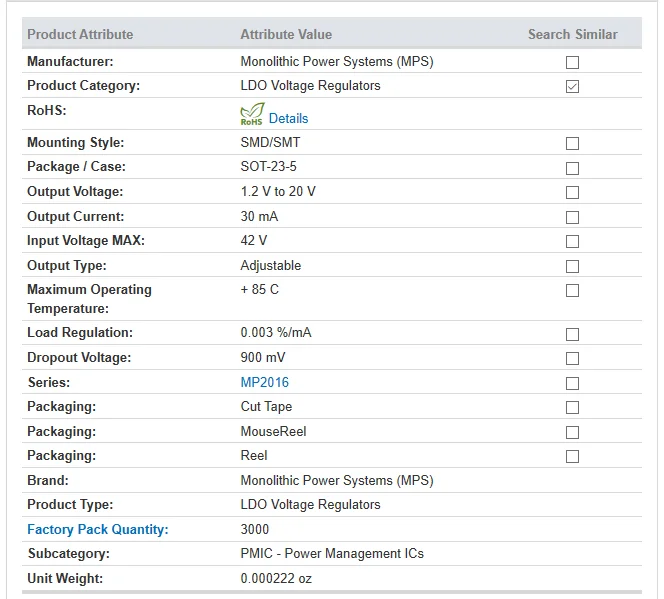The image size is (664, 599).
Task: Check the MouseReel packaging checkbox
Action: (572, 432)
